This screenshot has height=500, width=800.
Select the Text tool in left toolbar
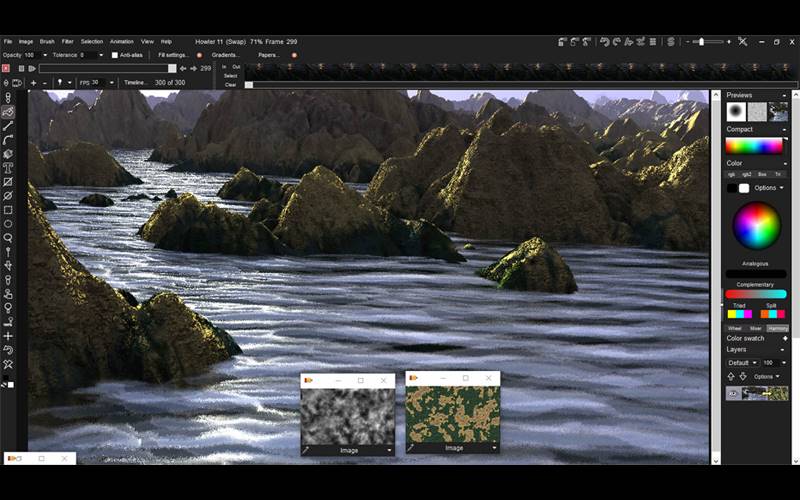click(8, 168)
